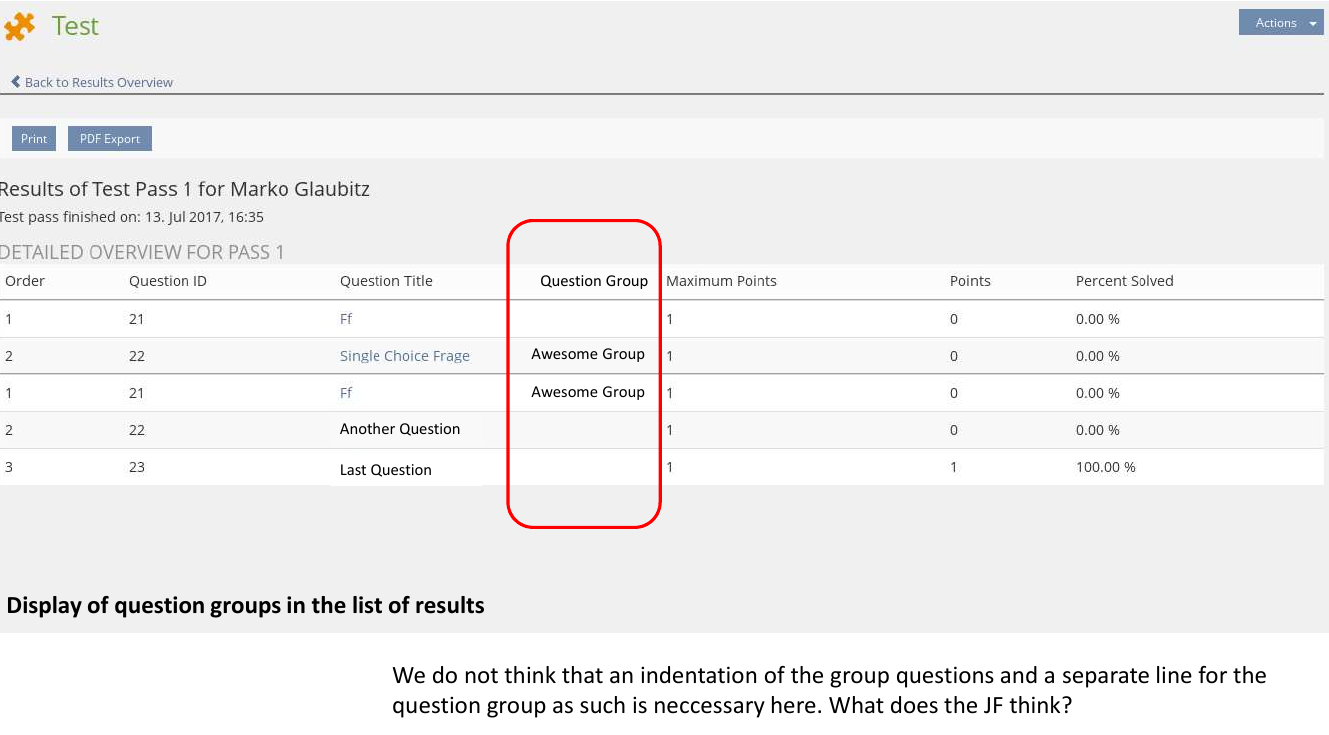Click the 100.00 % cell for Last Question
Image resolution: width=1329 pixels, height=735 pixels.
[1105, 467]
